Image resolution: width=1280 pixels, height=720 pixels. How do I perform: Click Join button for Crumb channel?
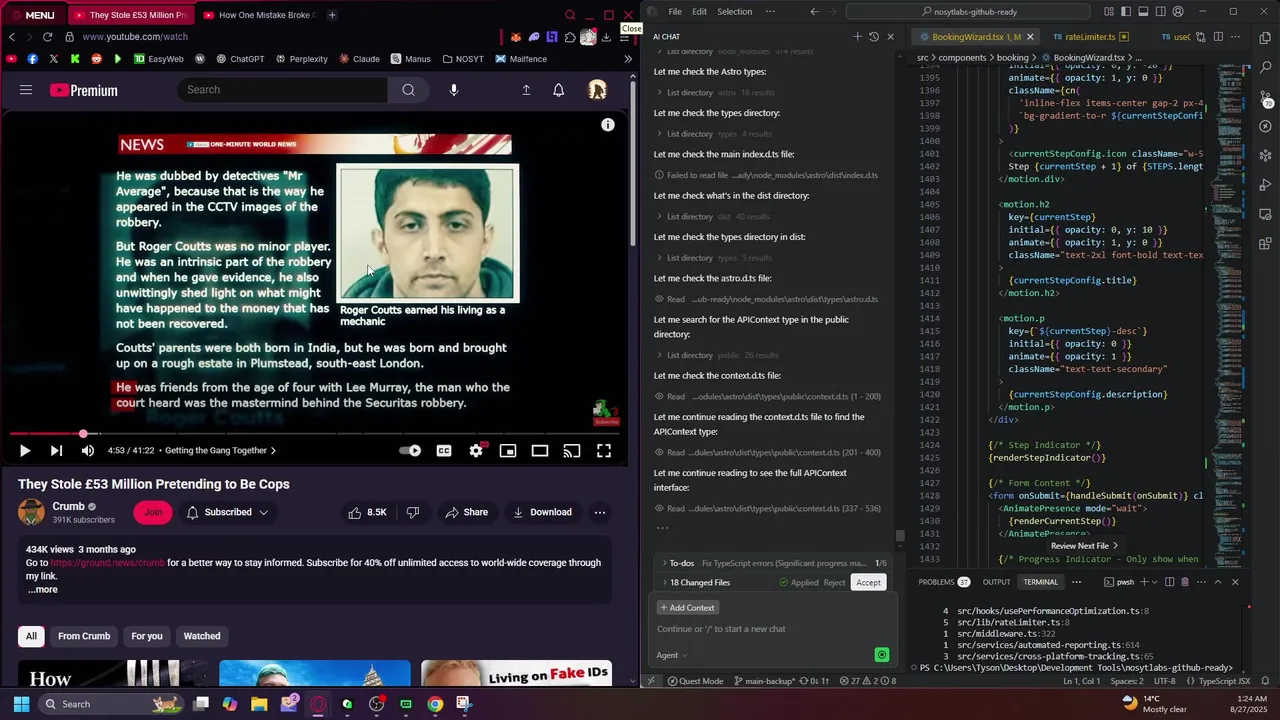point(153,512)
